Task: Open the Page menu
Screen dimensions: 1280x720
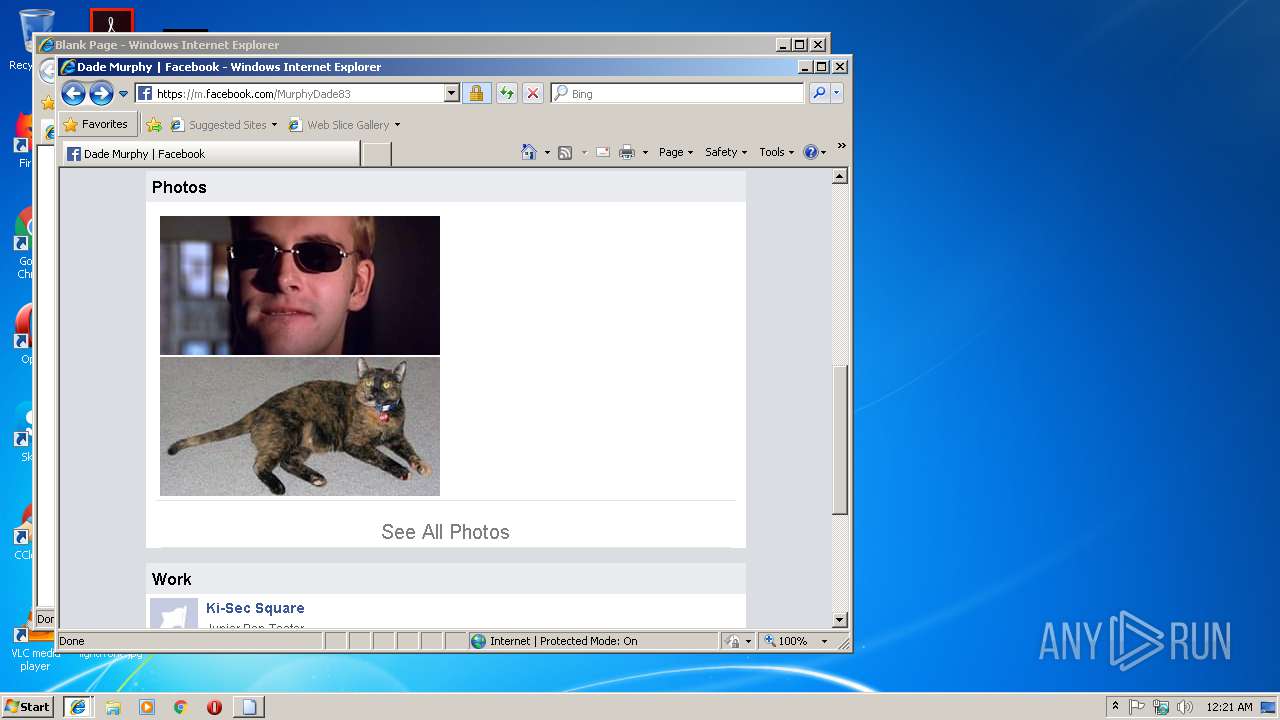Action: click(x=676, y=152)
